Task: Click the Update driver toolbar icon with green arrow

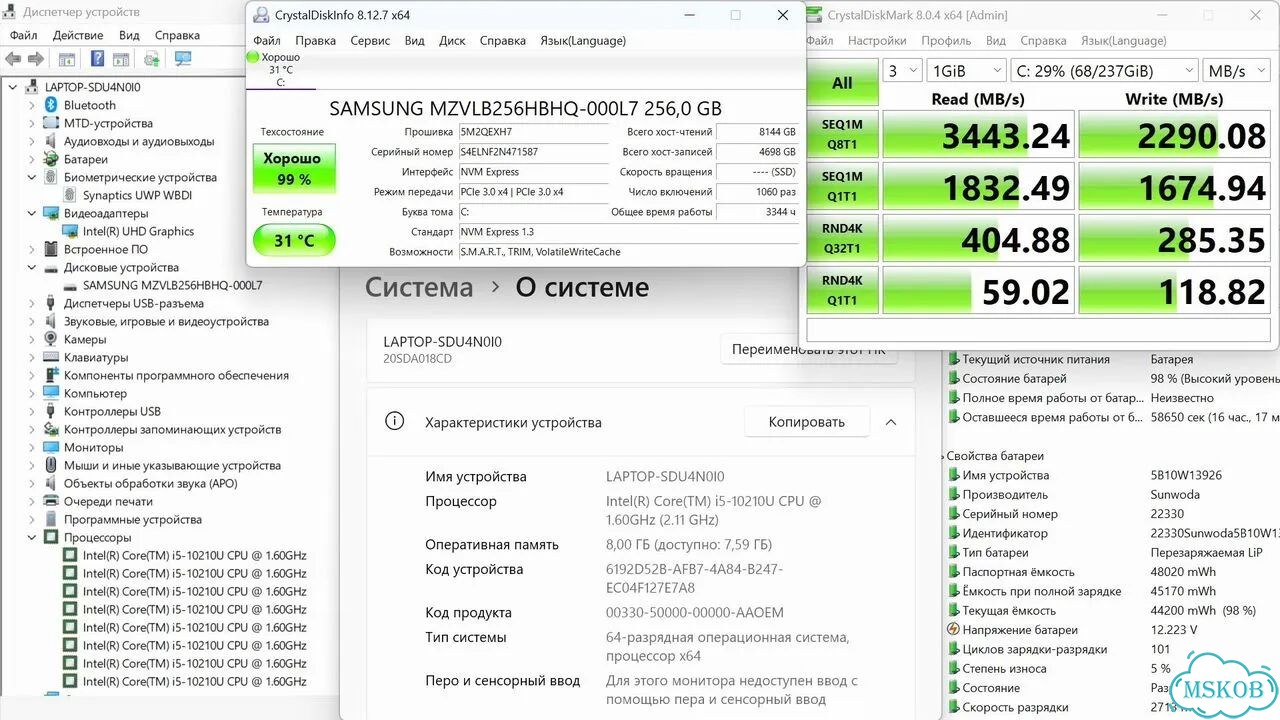Action: 152,59
